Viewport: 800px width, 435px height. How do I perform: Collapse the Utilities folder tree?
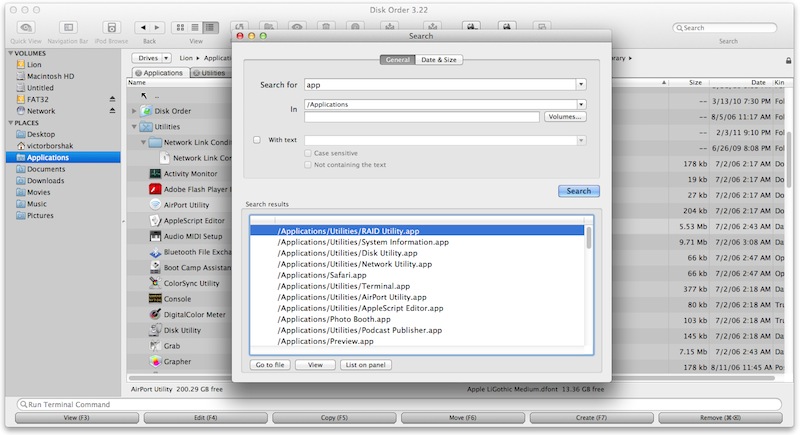click(135, 127)
